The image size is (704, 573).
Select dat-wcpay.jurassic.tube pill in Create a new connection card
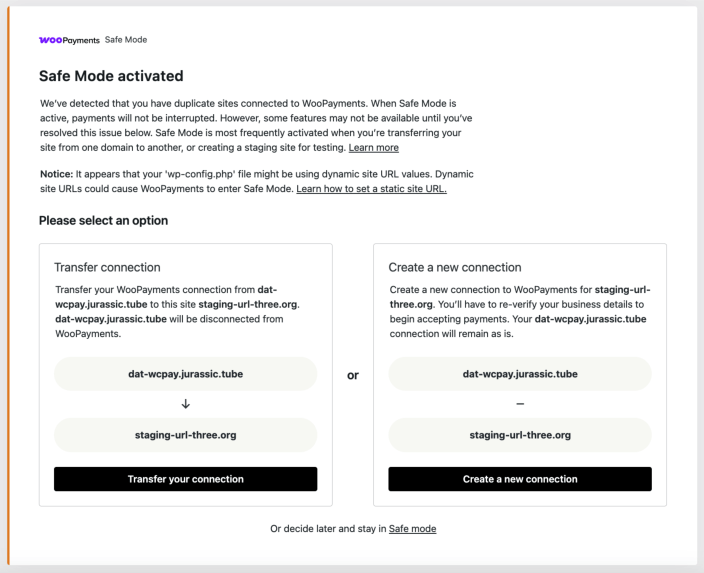520,374
